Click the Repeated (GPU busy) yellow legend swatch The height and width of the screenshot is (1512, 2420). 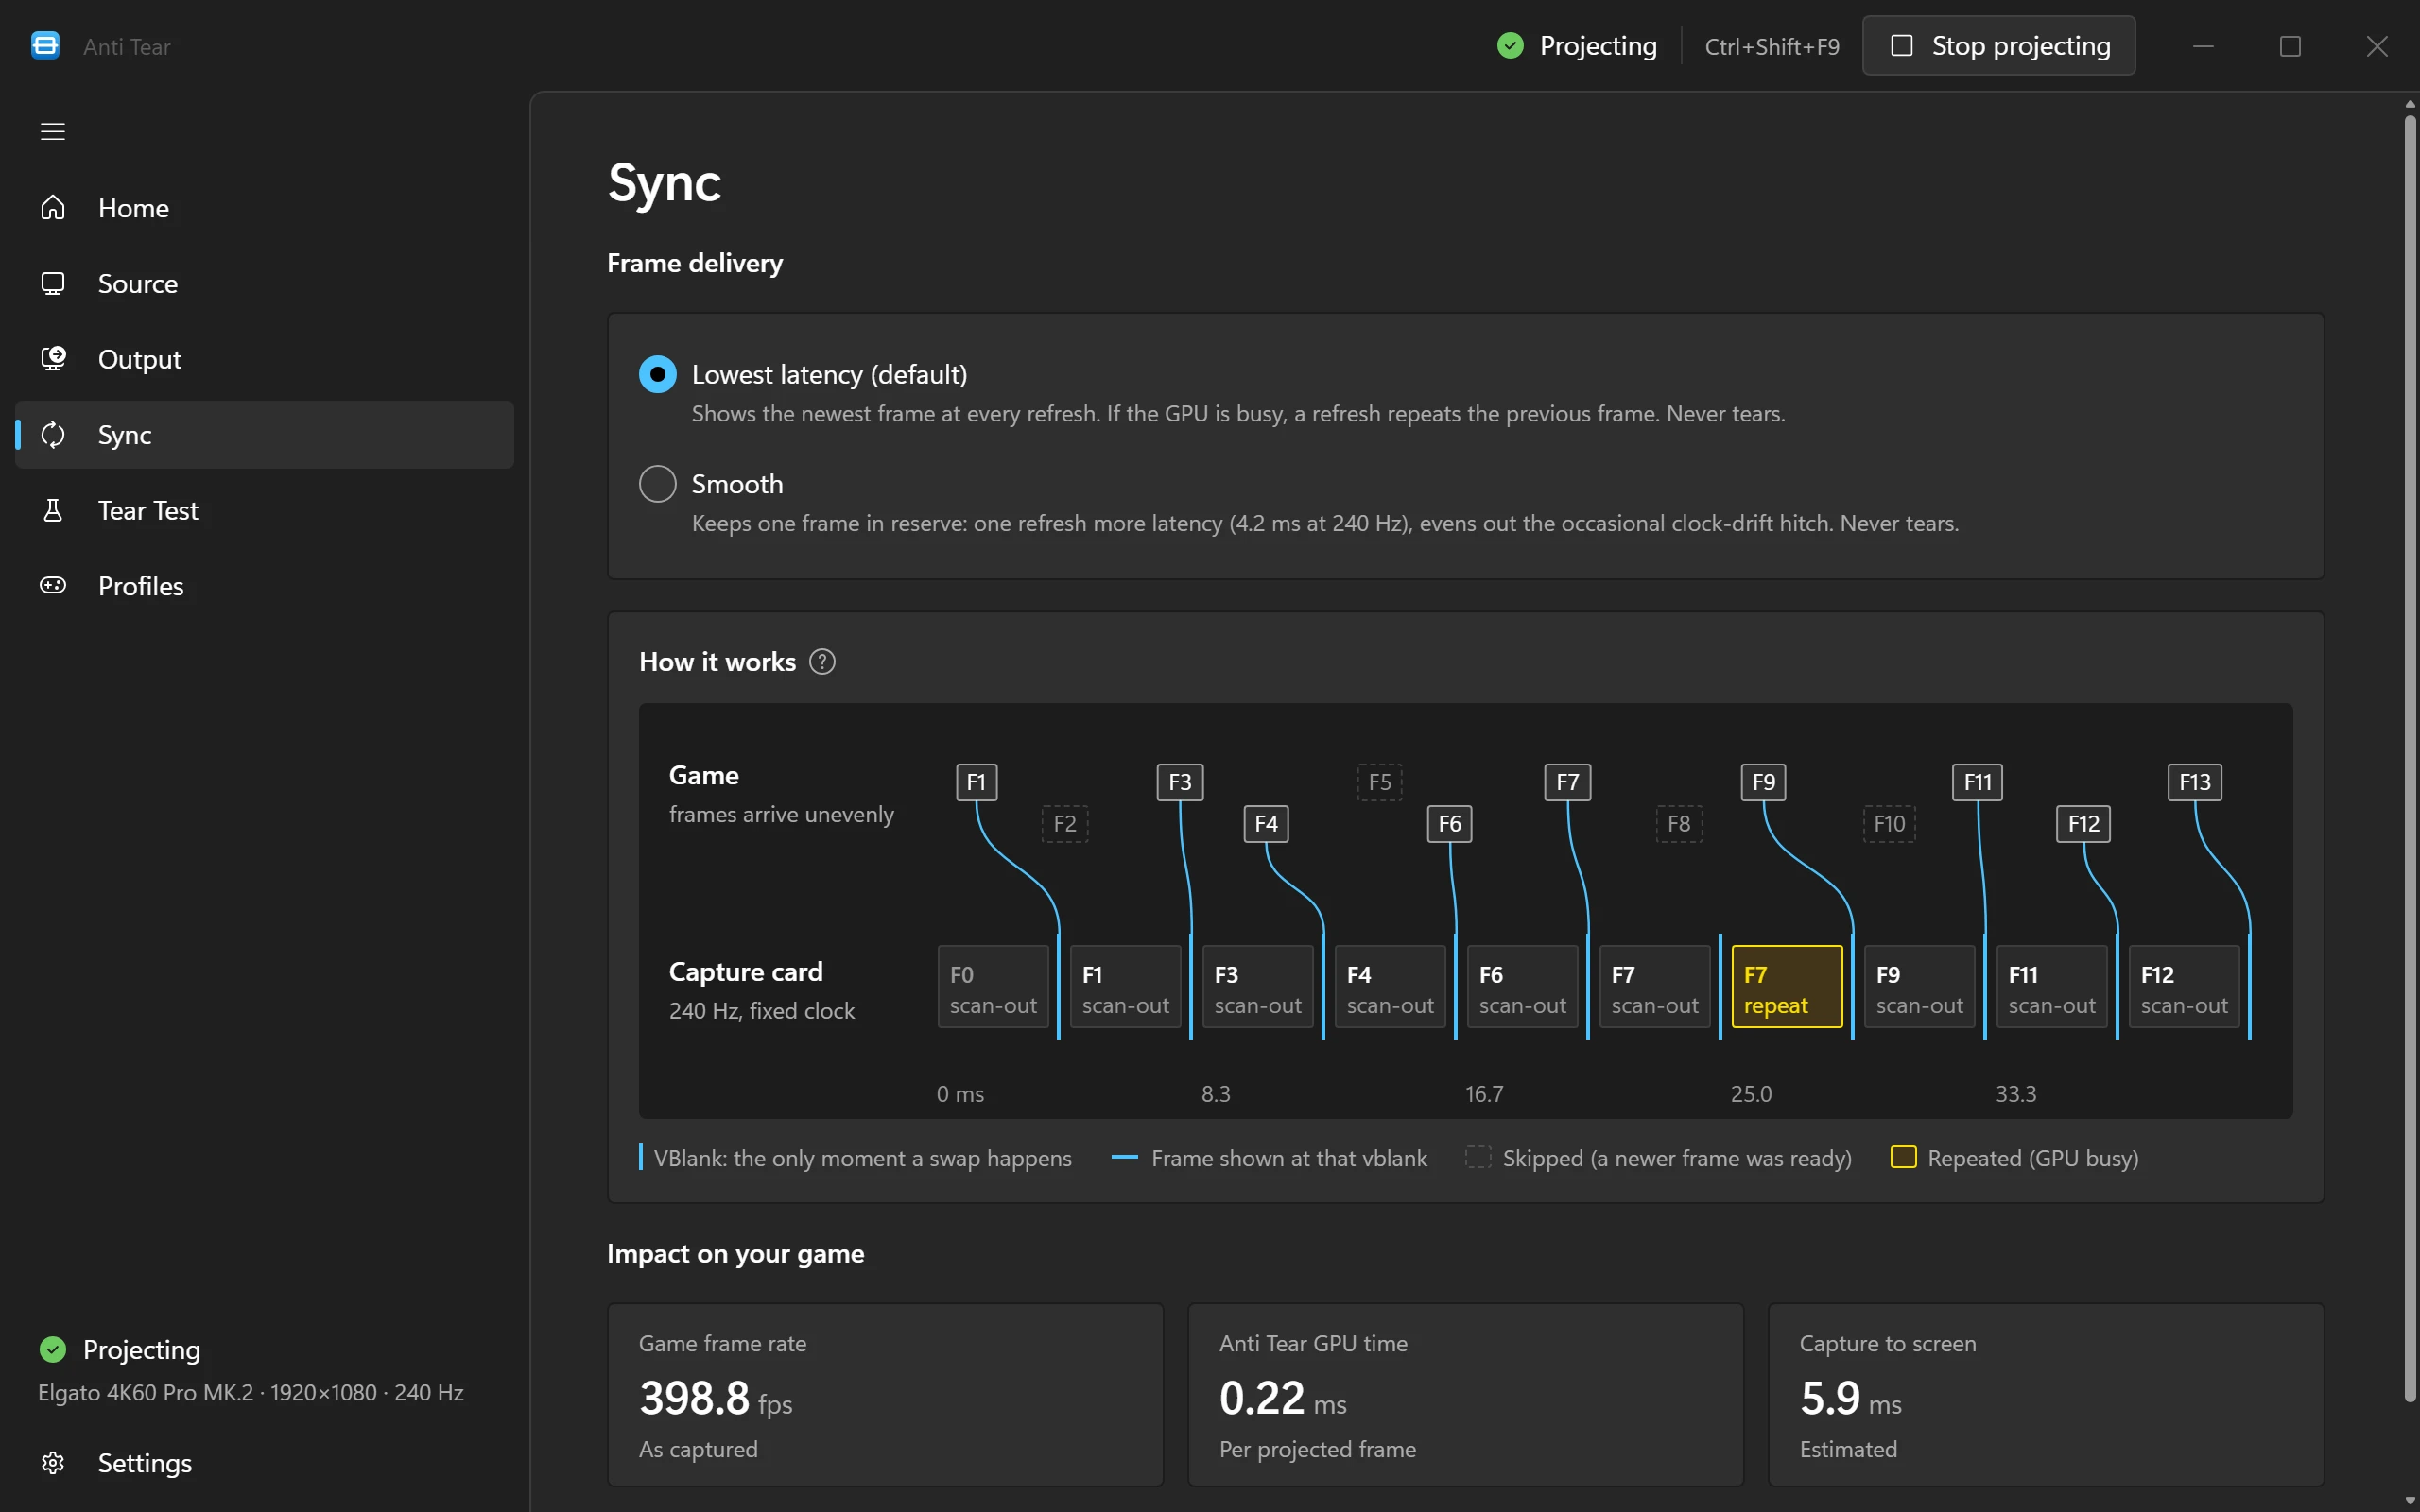(x=1903, y=1157)
